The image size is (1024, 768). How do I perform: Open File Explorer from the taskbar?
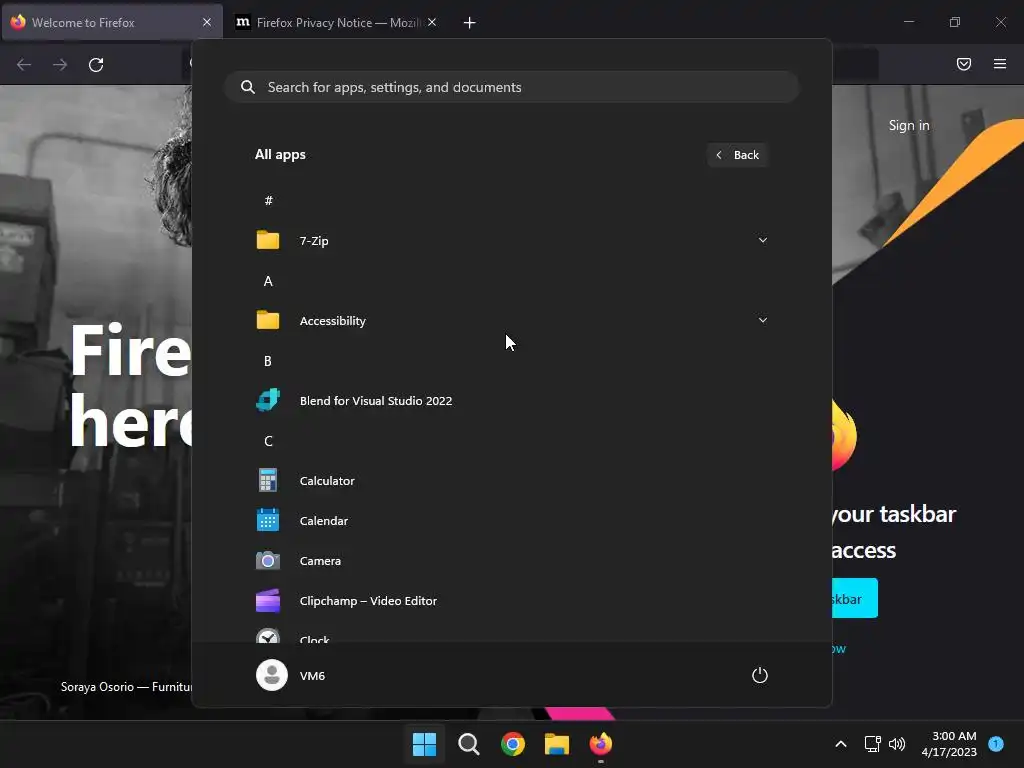click(557, 744)
